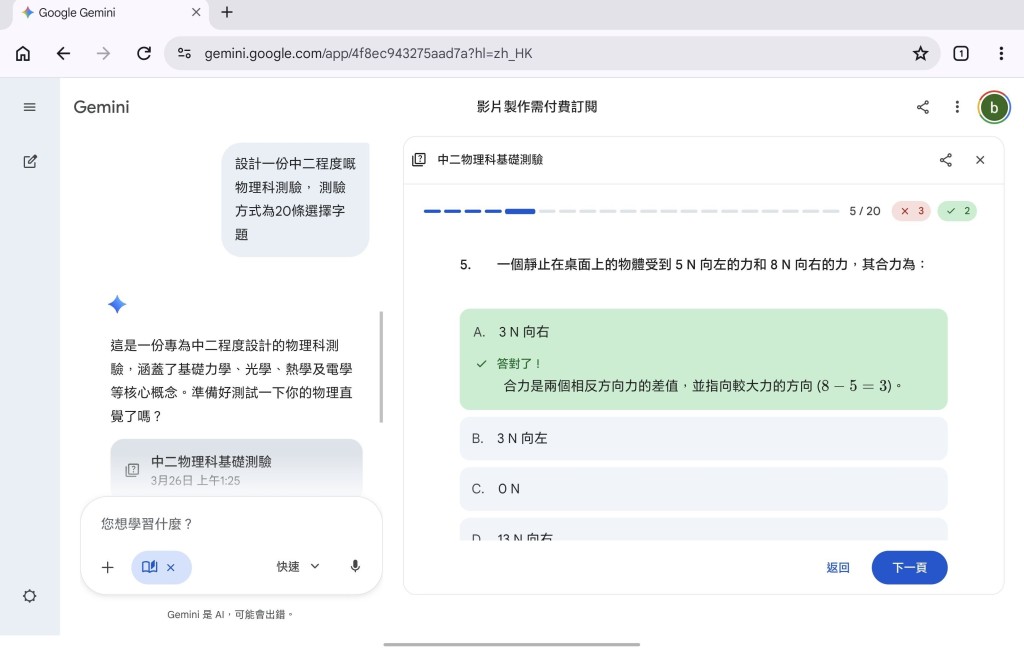Open the conversation options three-dot menu

[957, 107]
